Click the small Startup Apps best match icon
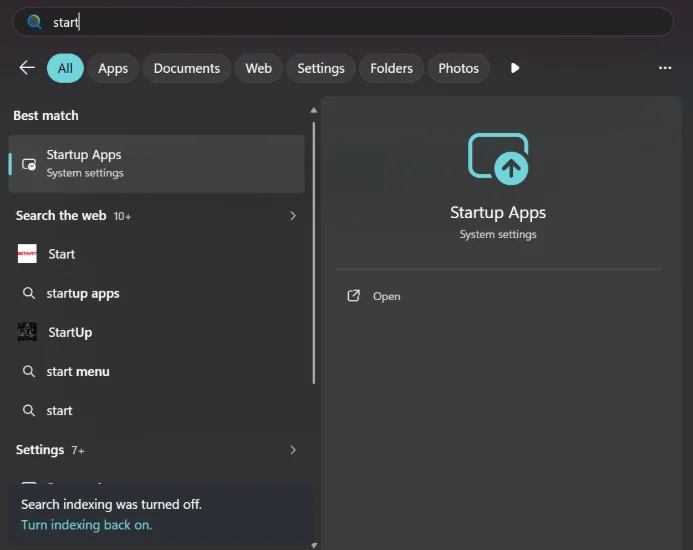This screenshot has height=550, width=693. click(x=29, y=164)
